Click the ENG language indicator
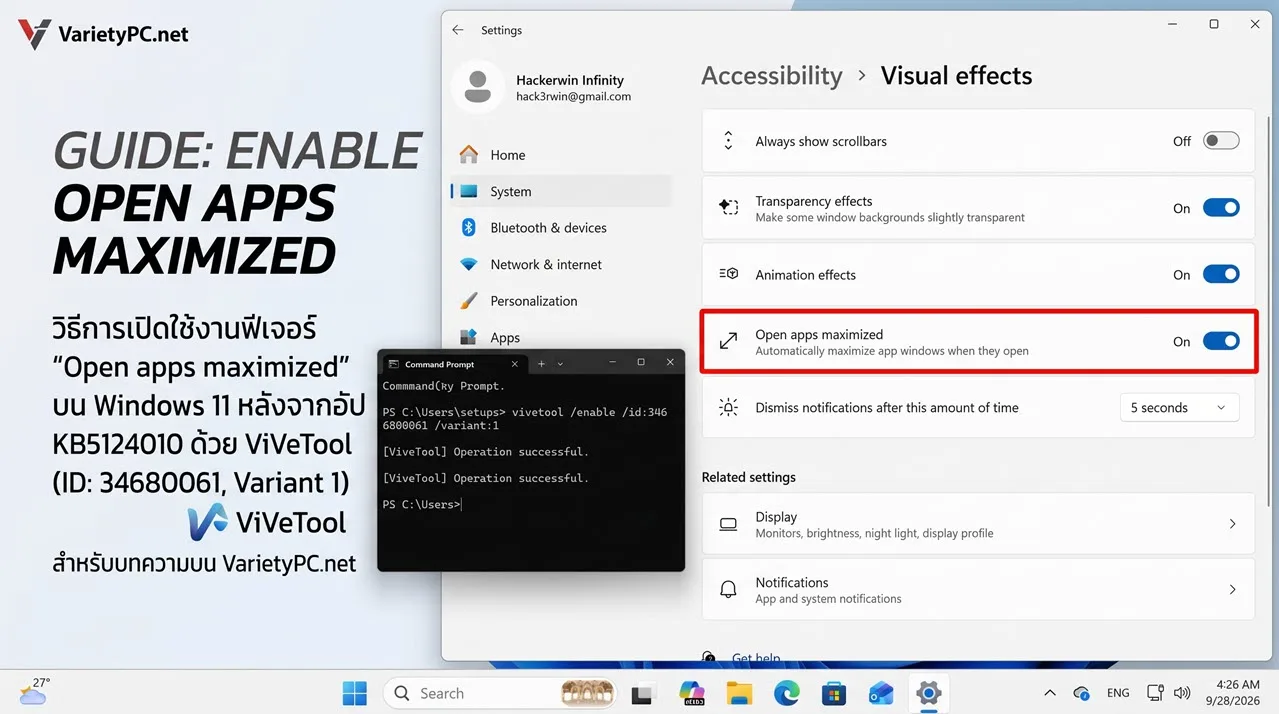The width and height of the screenshot is (1279, 714). coord(1118,693)
